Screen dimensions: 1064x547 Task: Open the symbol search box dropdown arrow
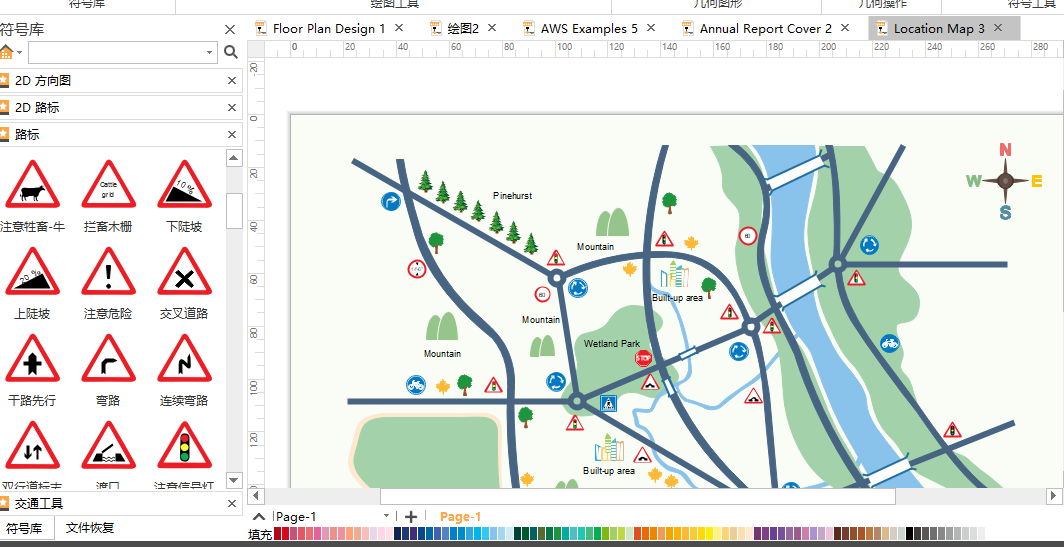coord(209,52)
